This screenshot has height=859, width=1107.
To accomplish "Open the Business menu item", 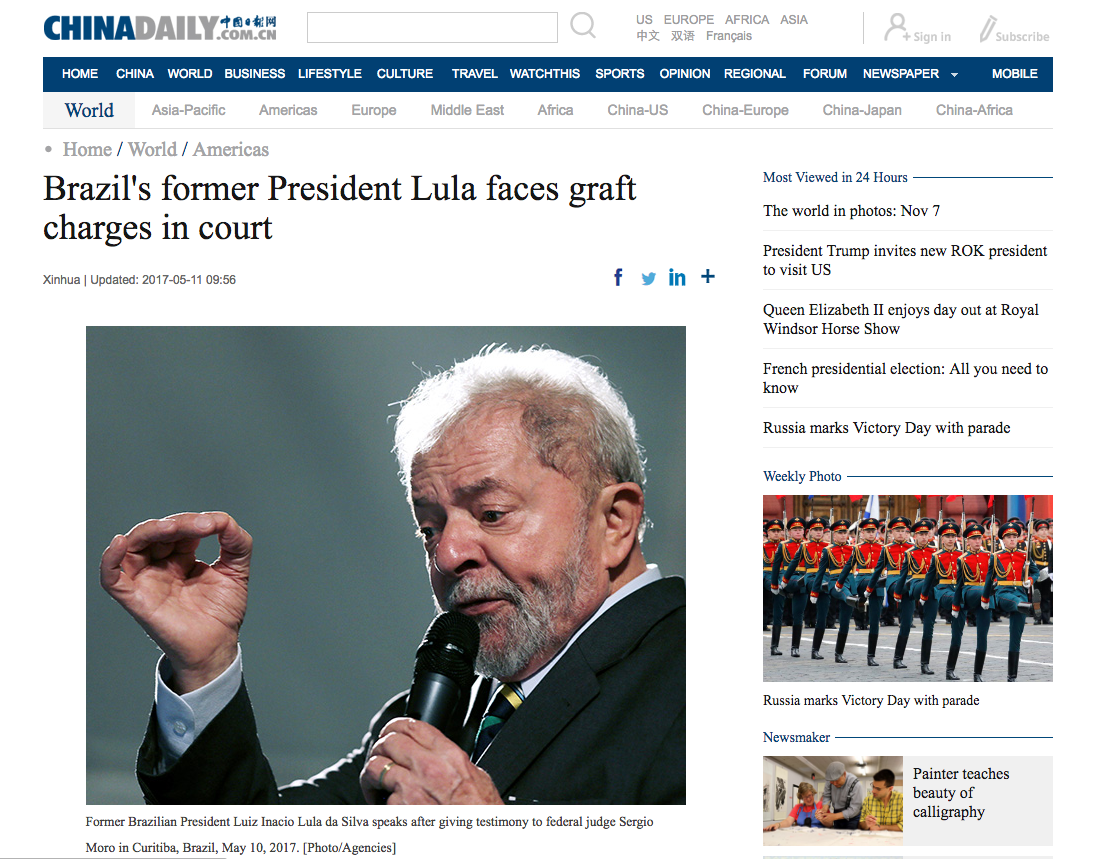I will click(254, 73).
